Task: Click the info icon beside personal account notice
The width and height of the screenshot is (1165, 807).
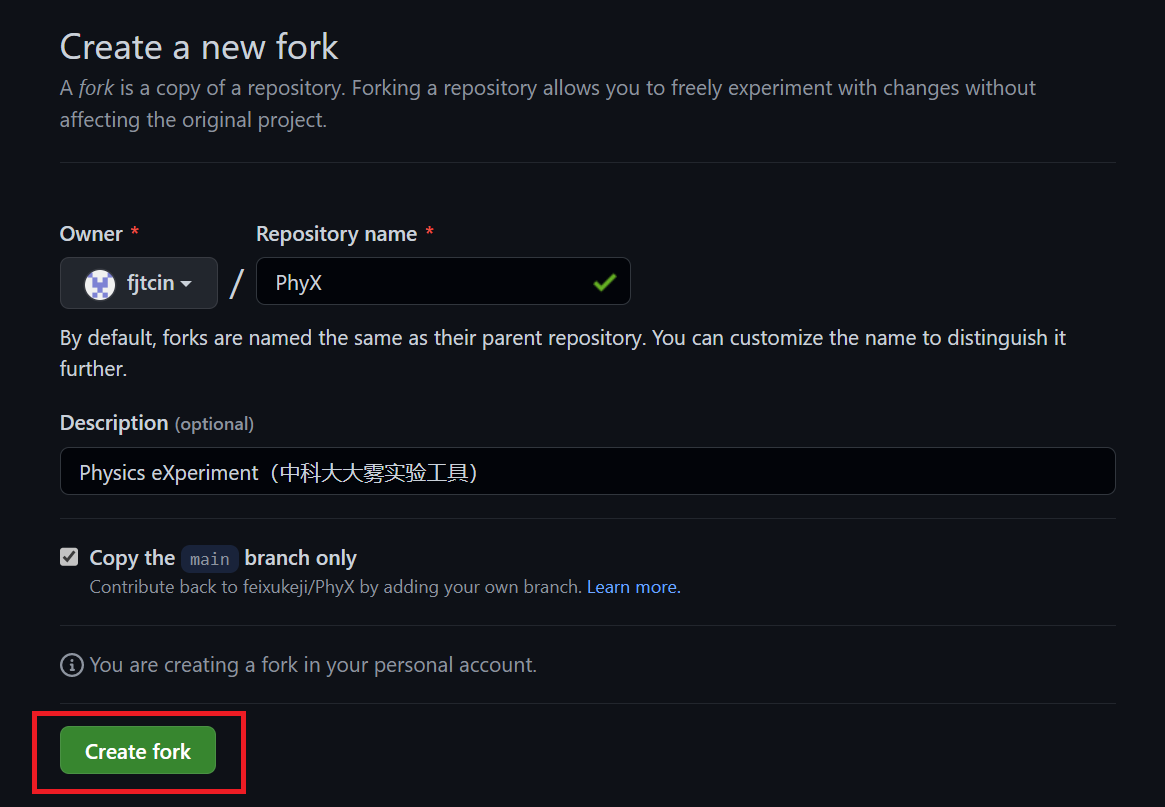Action: click(71, 664)
